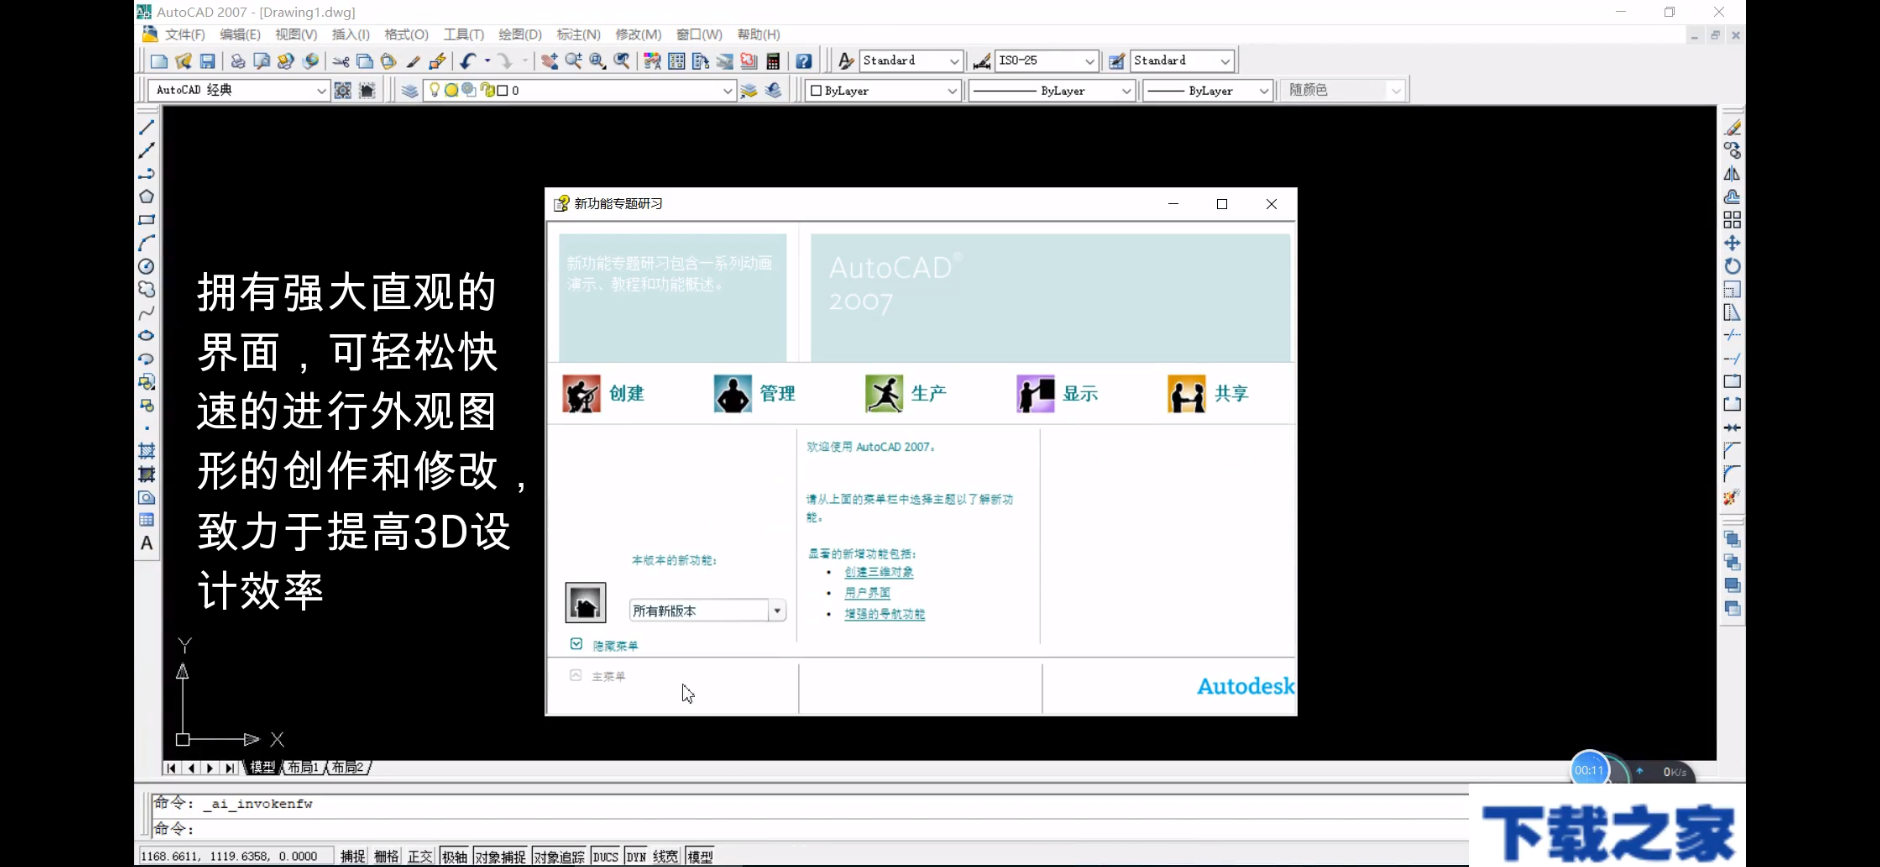Select the Circle draw tool
Viewport: 1880px width, 867px height.
click(146, 266)
